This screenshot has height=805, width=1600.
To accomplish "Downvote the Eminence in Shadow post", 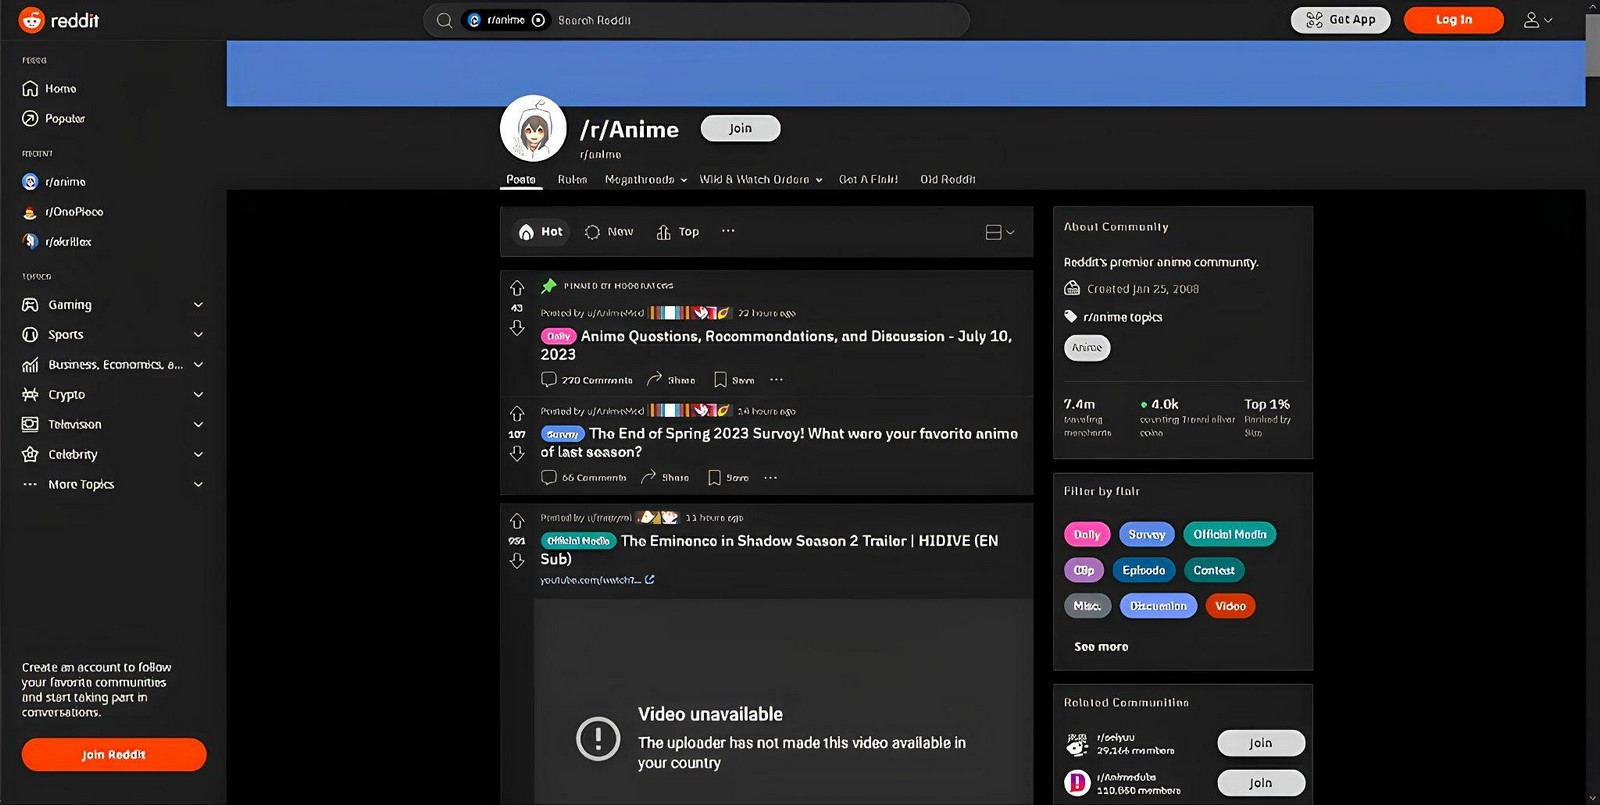I will 517,561.
